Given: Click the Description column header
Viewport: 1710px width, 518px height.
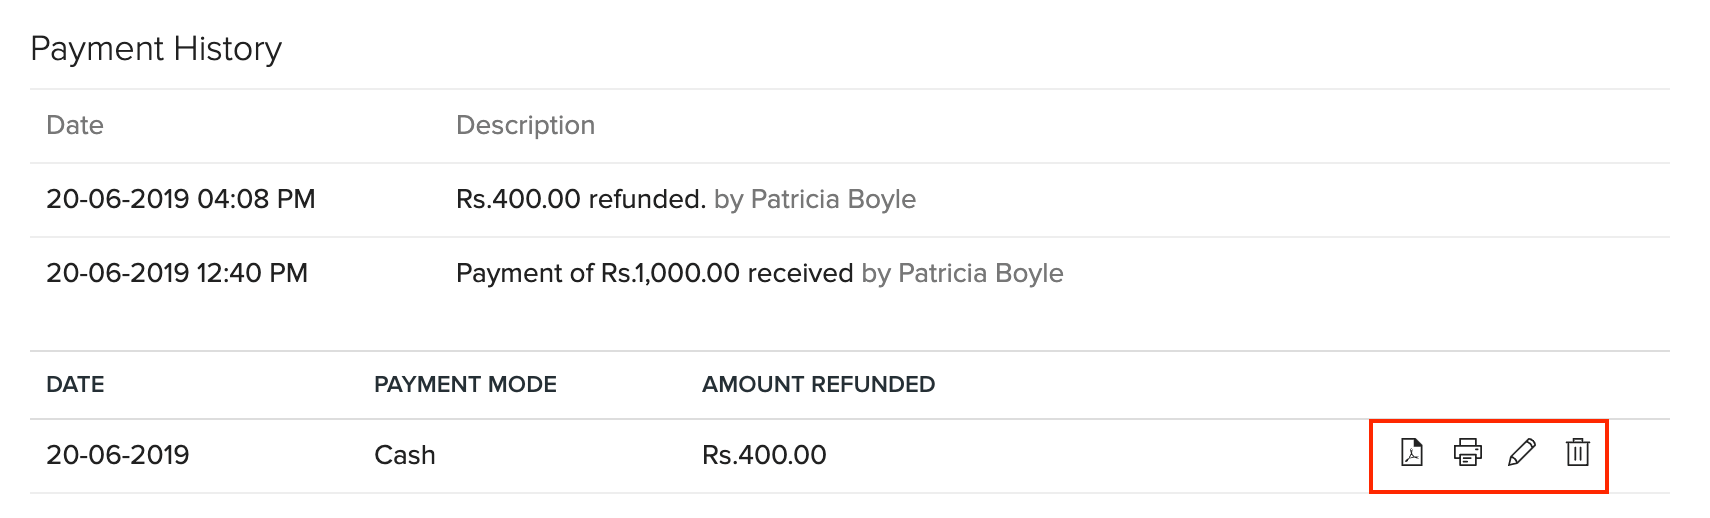Looking at the screenshot, I should [x=525, y=125].
